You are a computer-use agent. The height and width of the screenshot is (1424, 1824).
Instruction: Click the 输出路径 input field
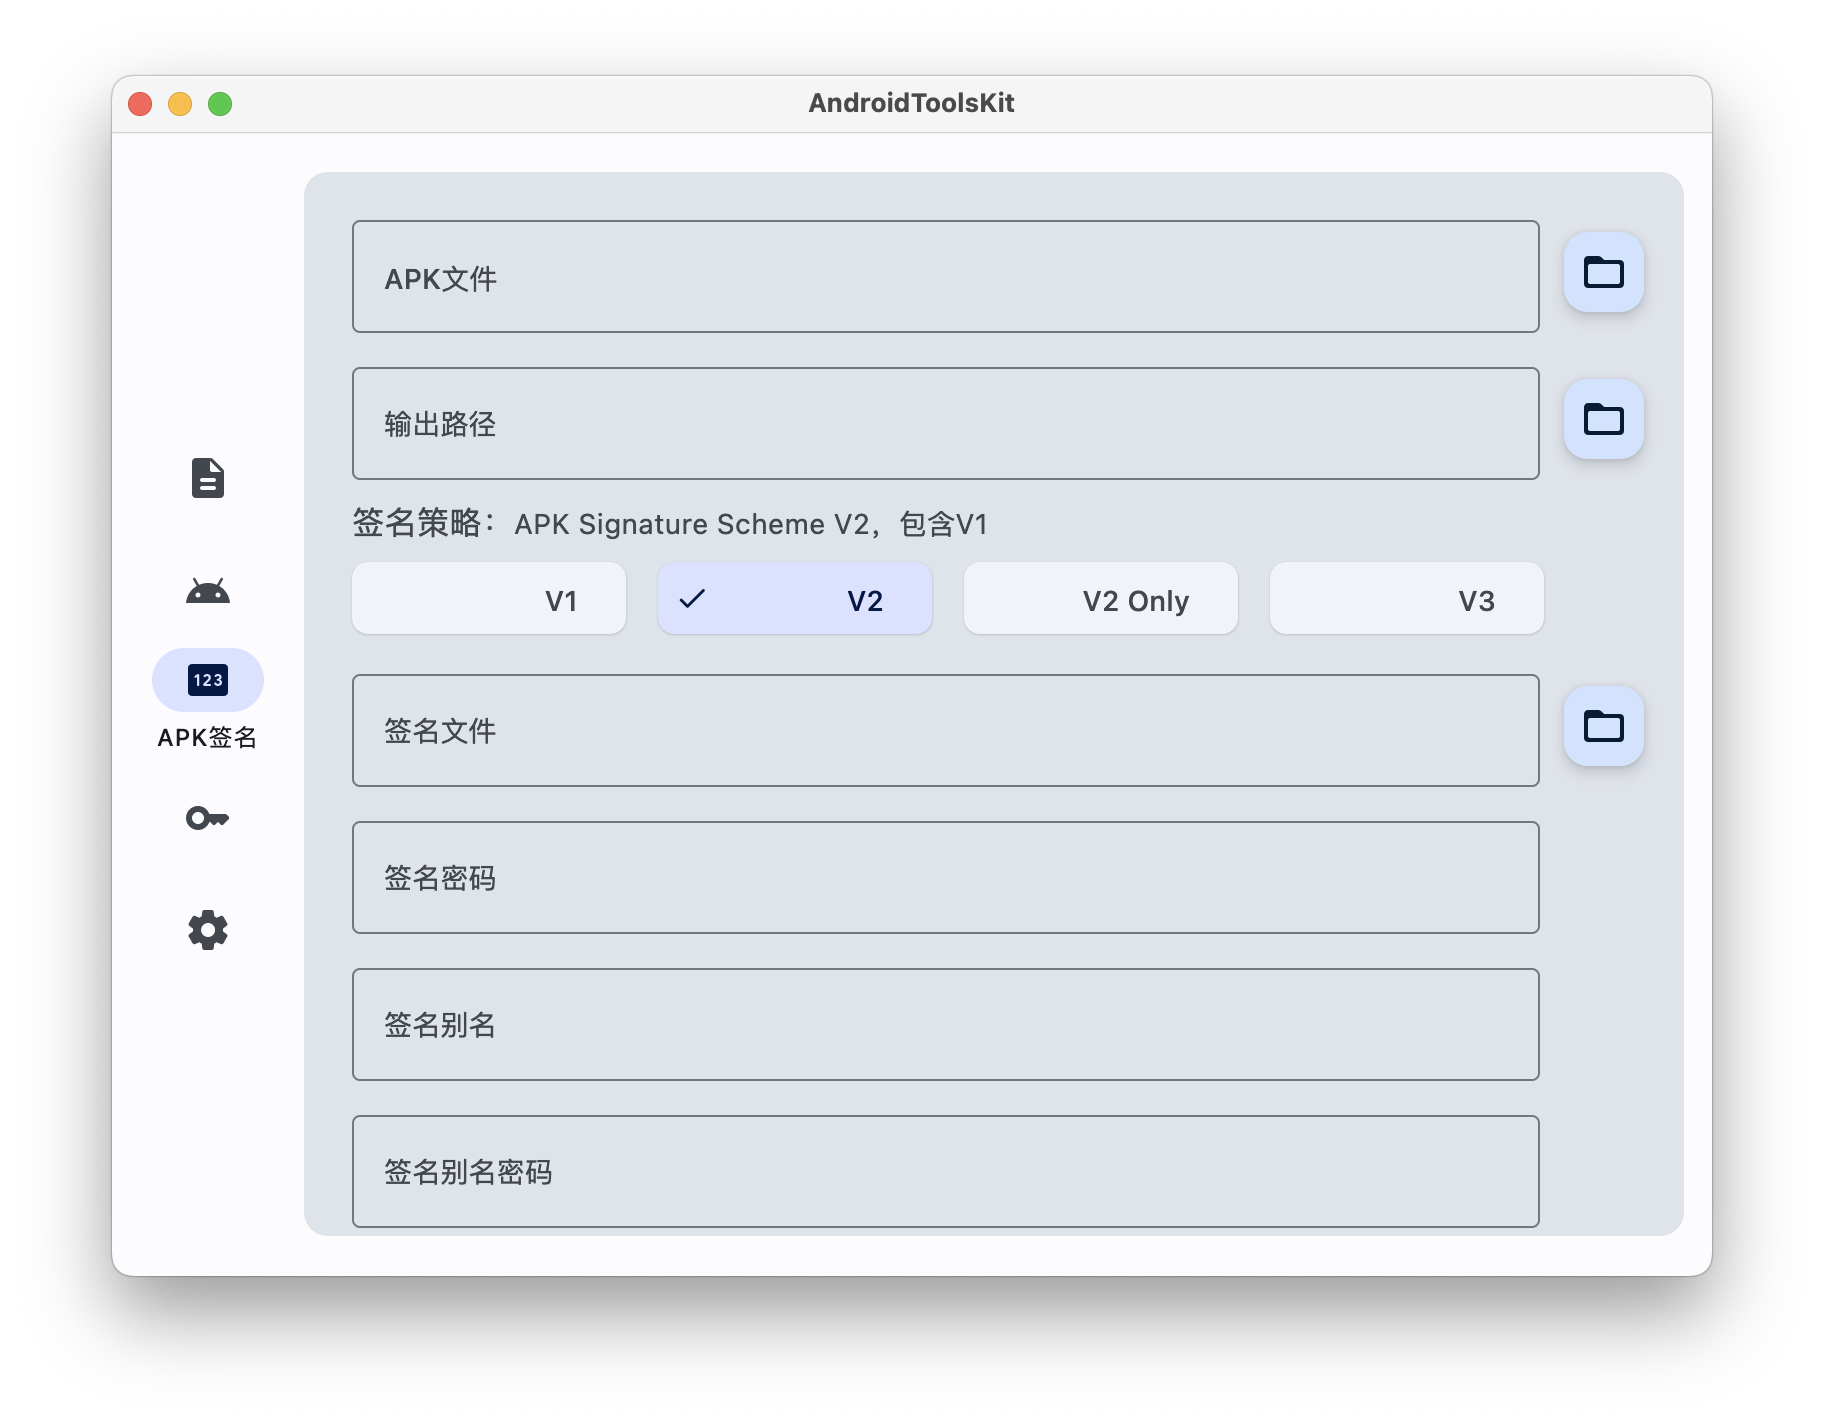coord(946,424)
